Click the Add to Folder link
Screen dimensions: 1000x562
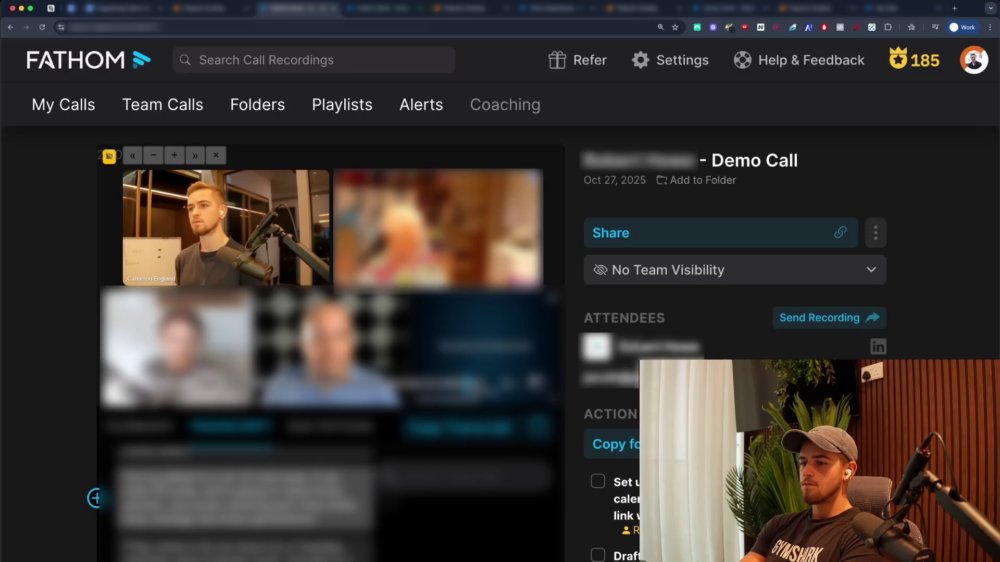696,181
